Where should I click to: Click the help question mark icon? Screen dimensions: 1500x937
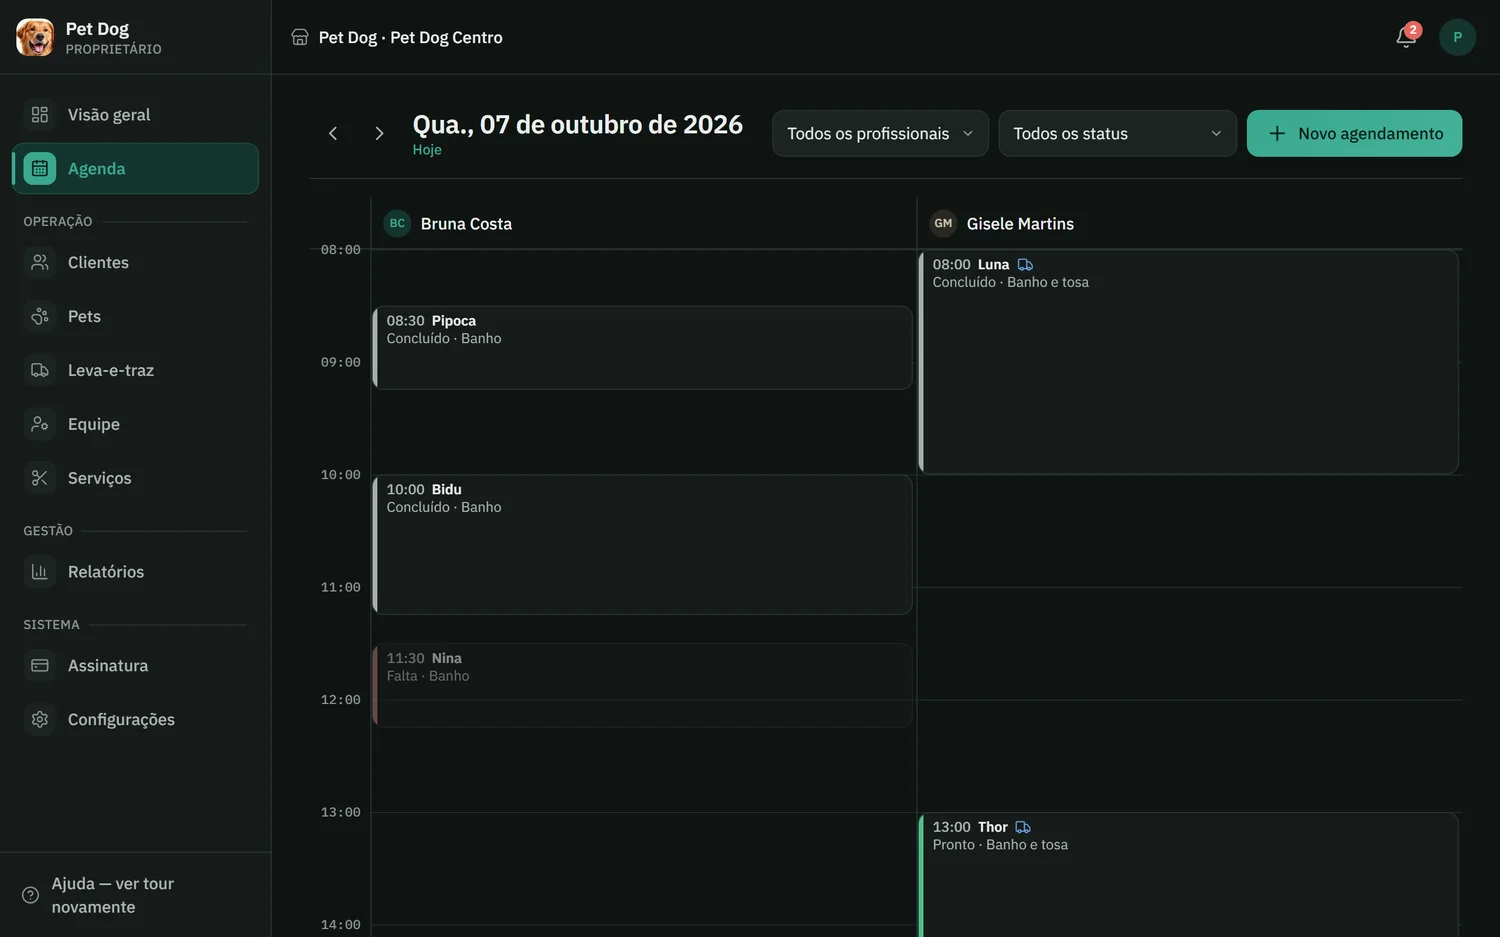(31, 895)
